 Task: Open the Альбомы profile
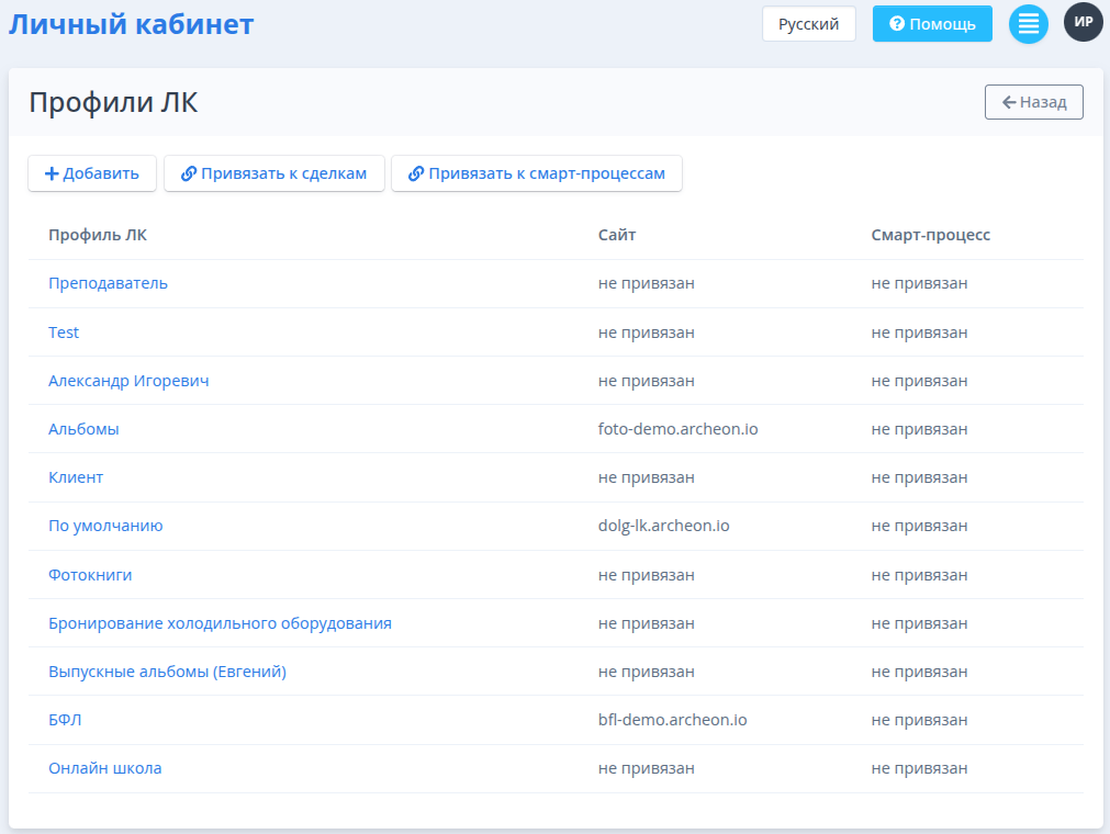tap(84, 429)
